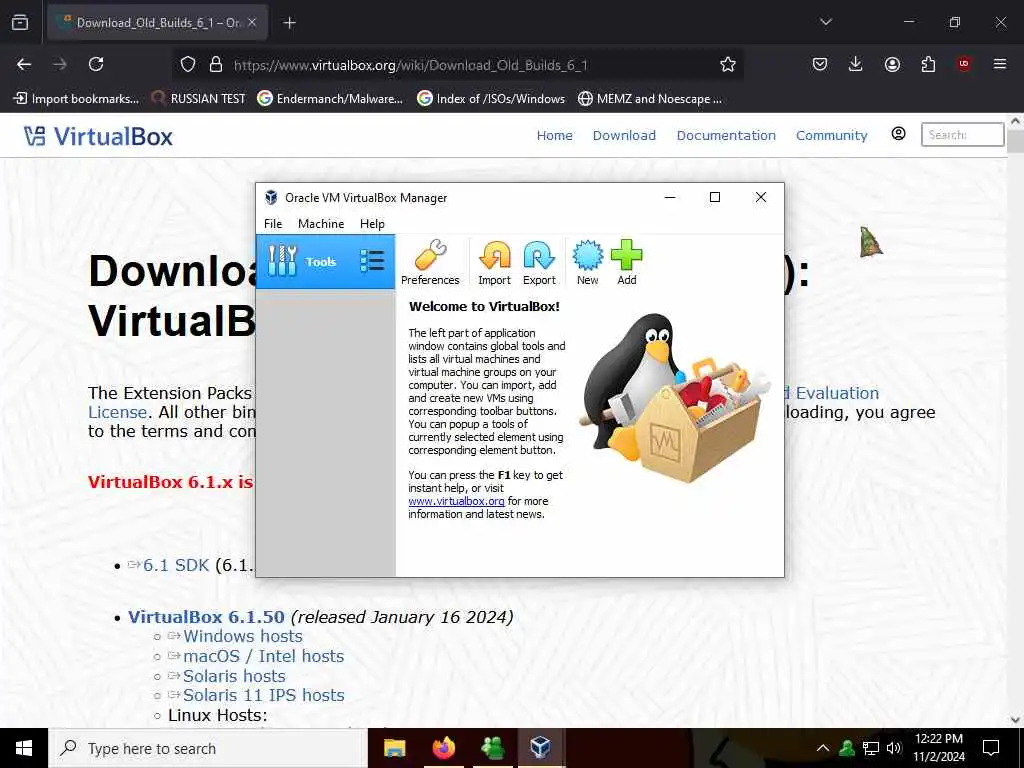Open Firefox tracking protection shield
The image size is (1024, 768).
point(188,64)
